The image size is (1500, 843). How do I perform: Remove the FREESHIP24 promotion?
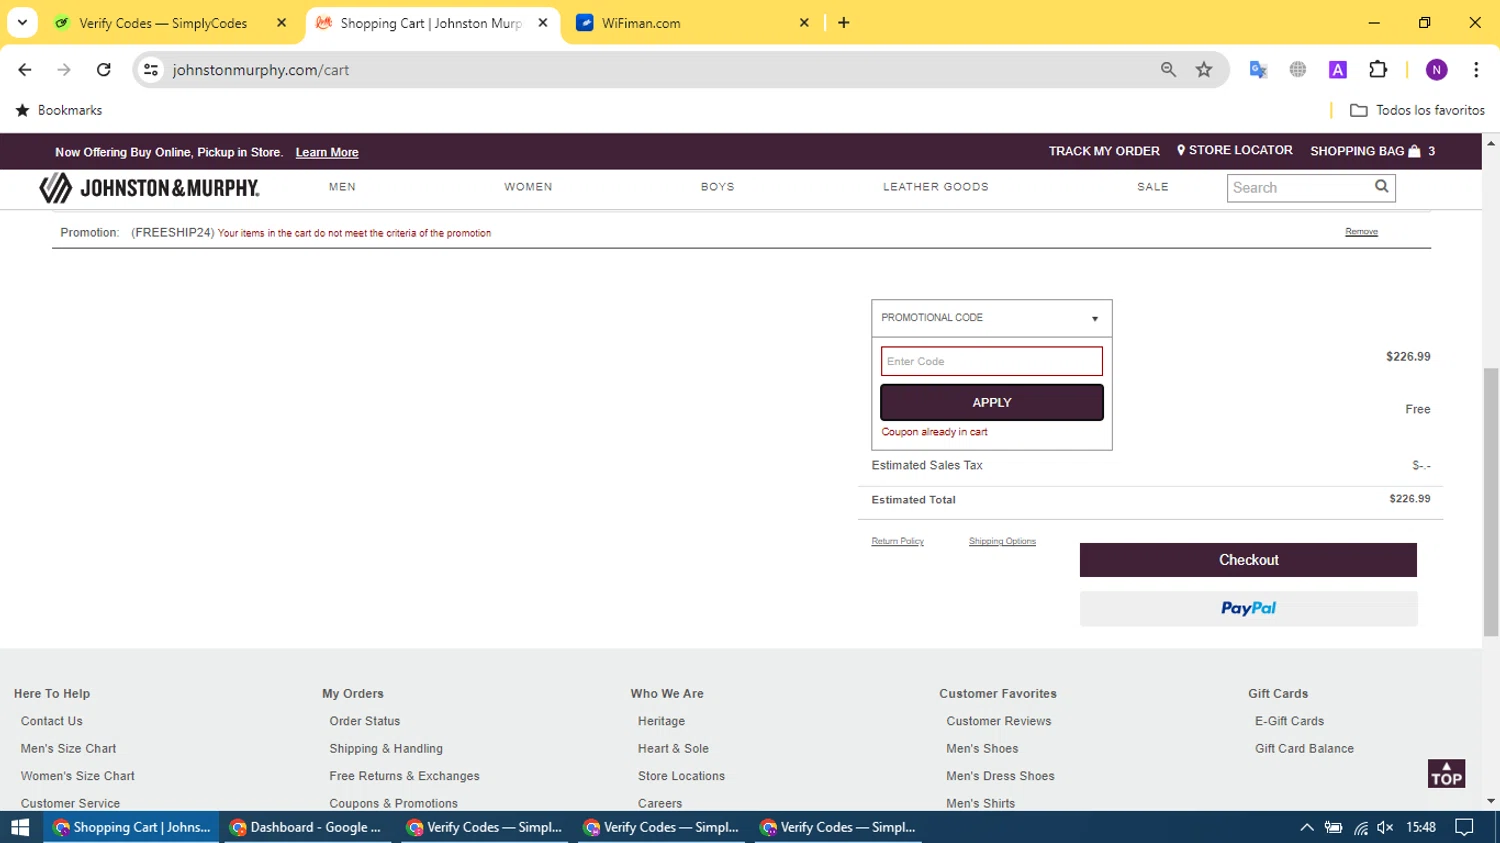1361,232
